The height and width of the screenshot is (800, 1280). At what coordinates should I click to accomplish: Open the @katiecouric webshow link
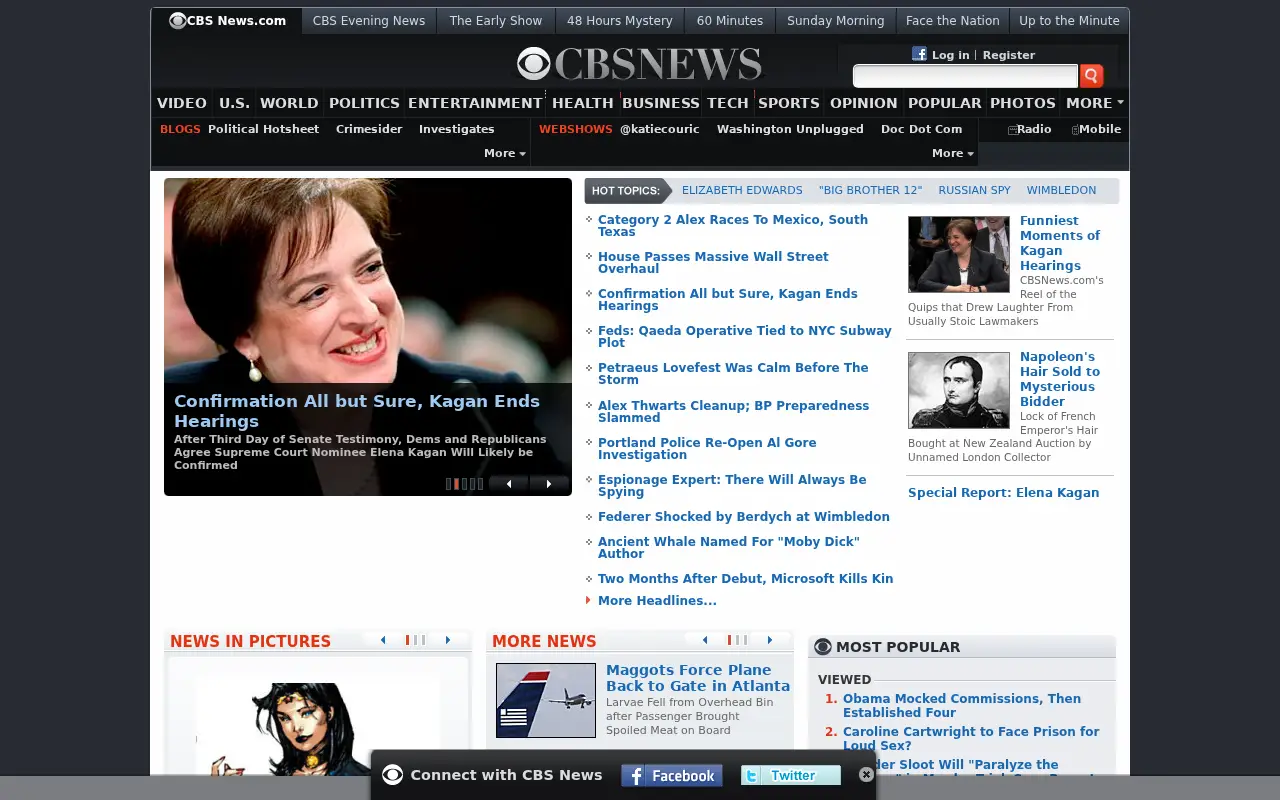pos(660,129)
